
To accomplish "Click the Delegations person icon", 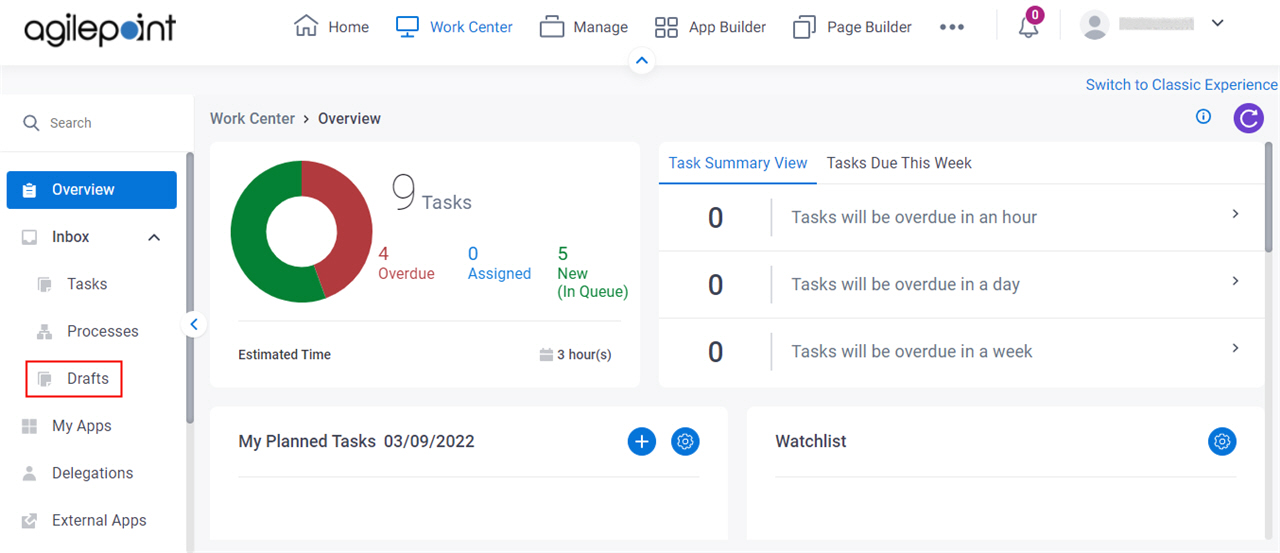I will (x=29, y=473).
